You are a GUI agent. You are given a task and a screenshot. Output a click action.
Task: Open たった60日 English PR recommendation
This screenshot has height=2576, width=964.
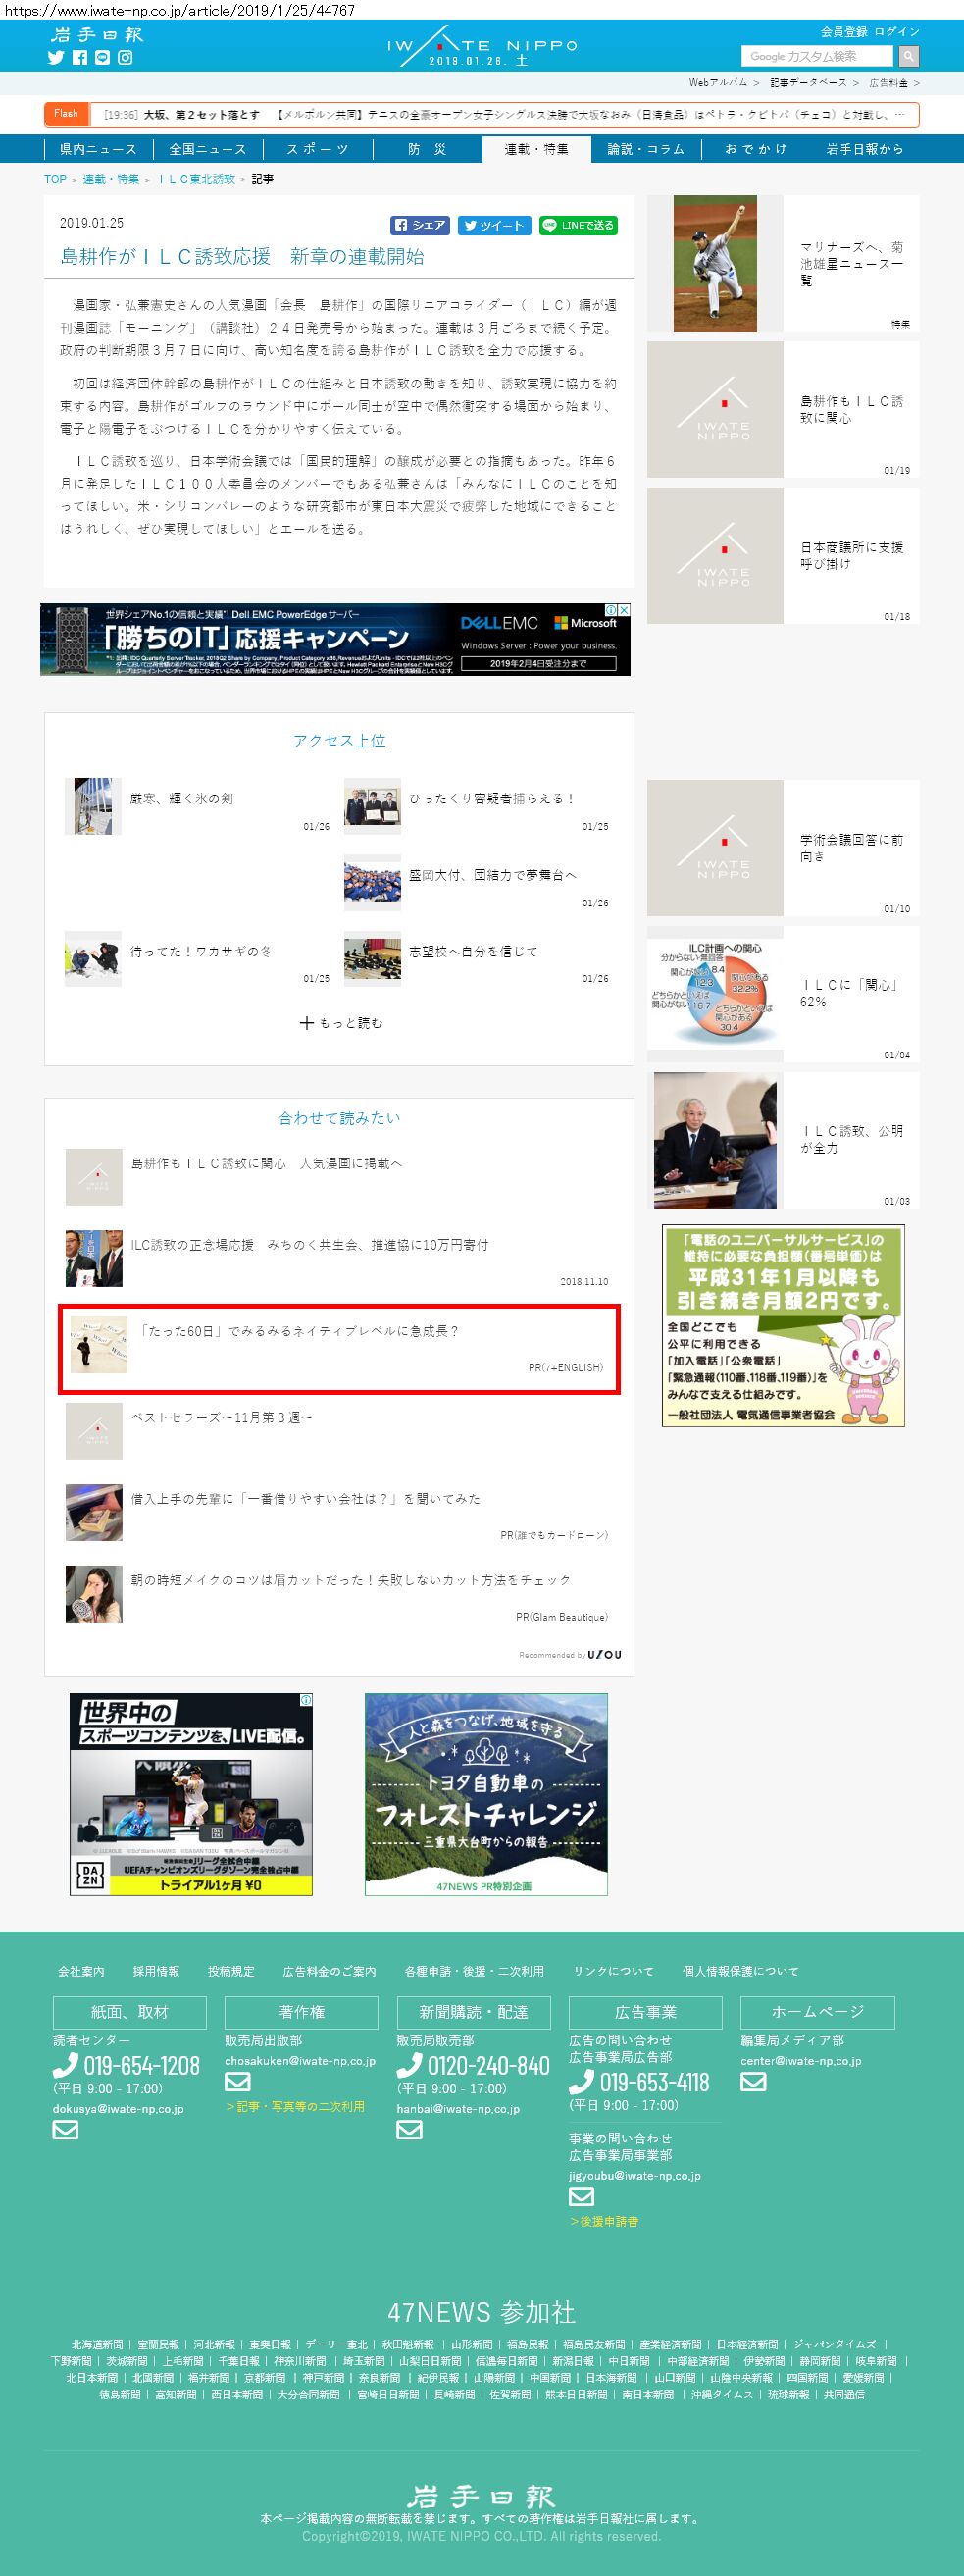tap(340, 1349)
